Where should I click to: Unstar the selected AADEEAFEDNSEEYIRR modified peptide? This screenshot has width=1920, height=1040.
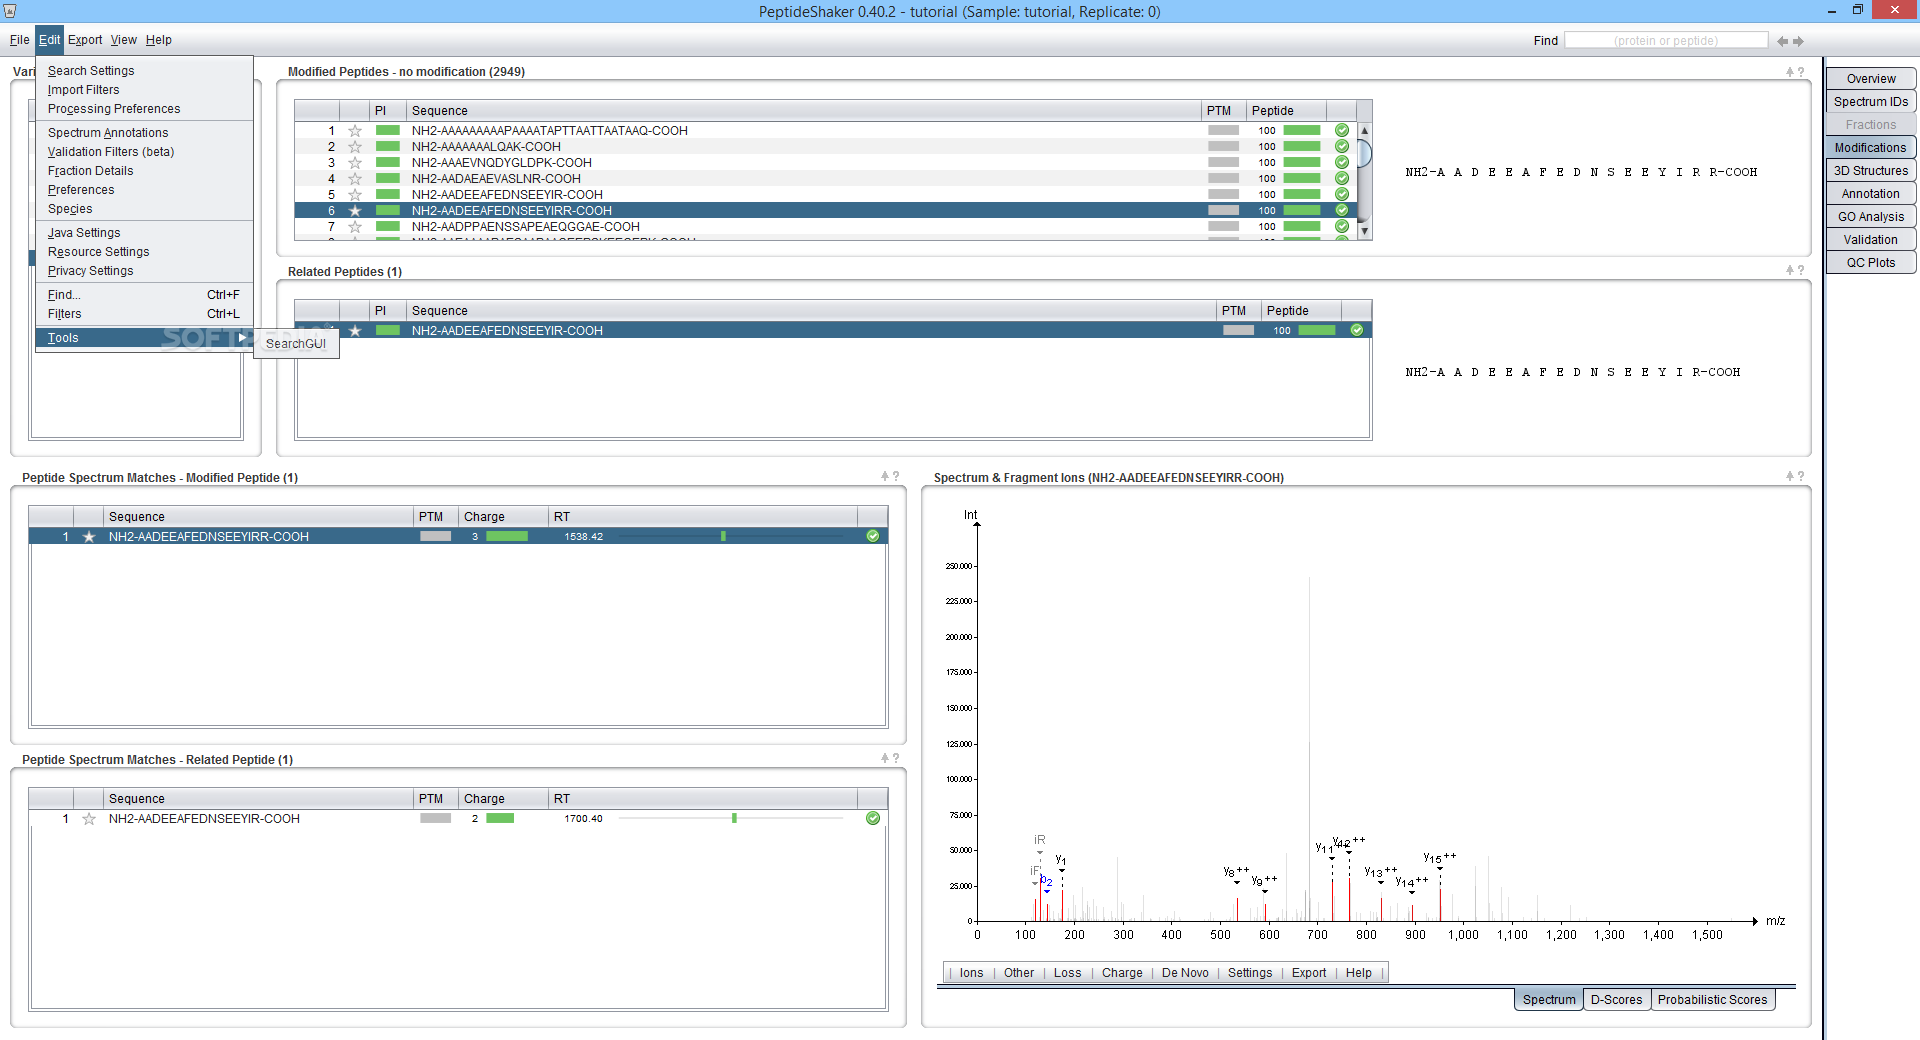tap(354, 211)
